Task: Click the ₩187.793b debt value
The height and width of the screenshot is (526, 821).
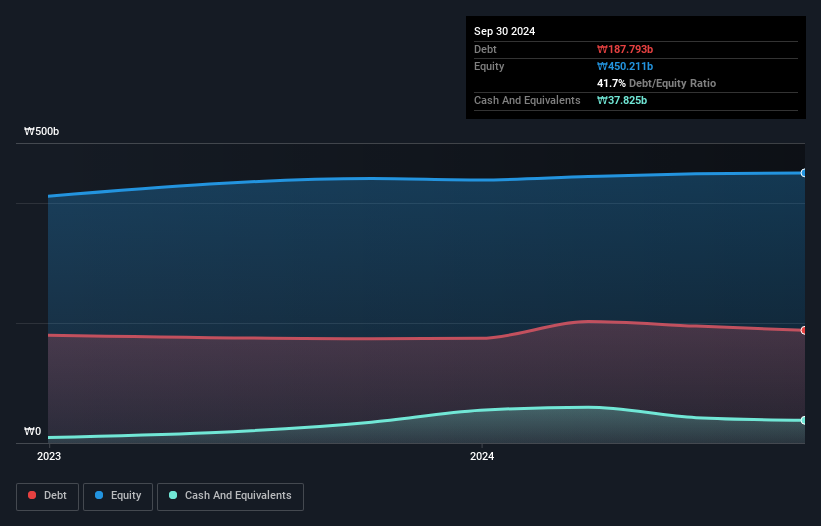Action: [x=625, y=49]
